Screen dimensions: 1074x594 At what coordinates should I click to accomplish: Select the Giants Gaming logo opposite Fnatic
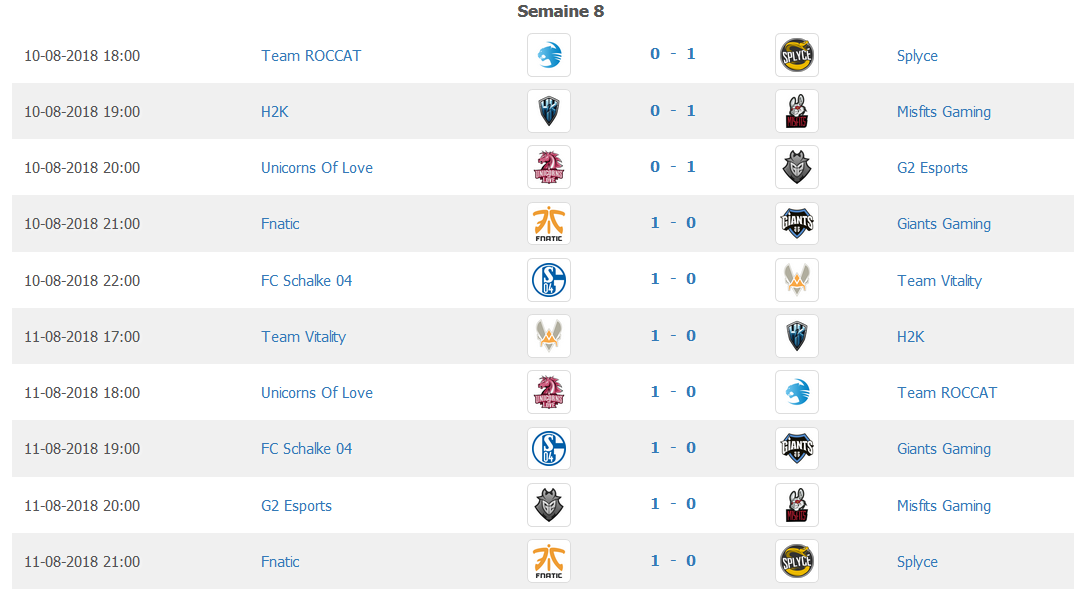click(x=797, y=223)
